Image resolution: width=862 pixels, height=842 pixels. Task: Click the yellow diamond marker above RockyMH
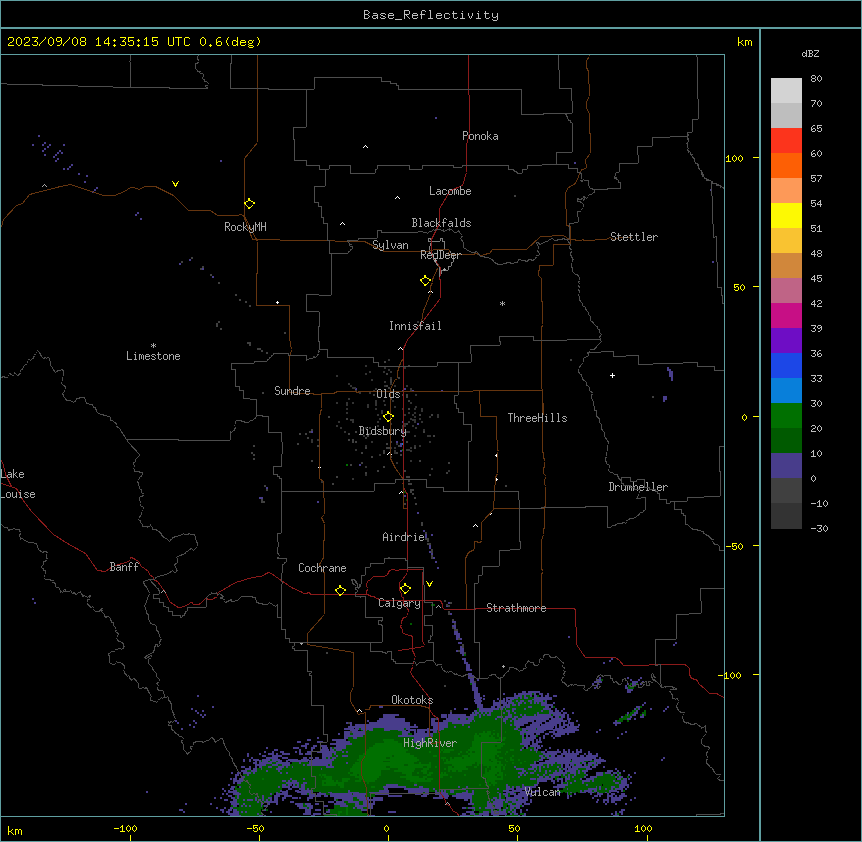tap(250, 204)
